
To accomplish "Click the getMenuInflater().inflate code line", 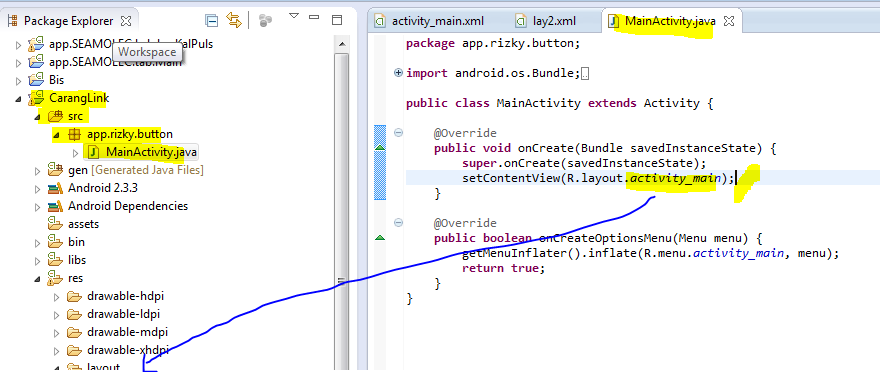I will pos(650,254).
